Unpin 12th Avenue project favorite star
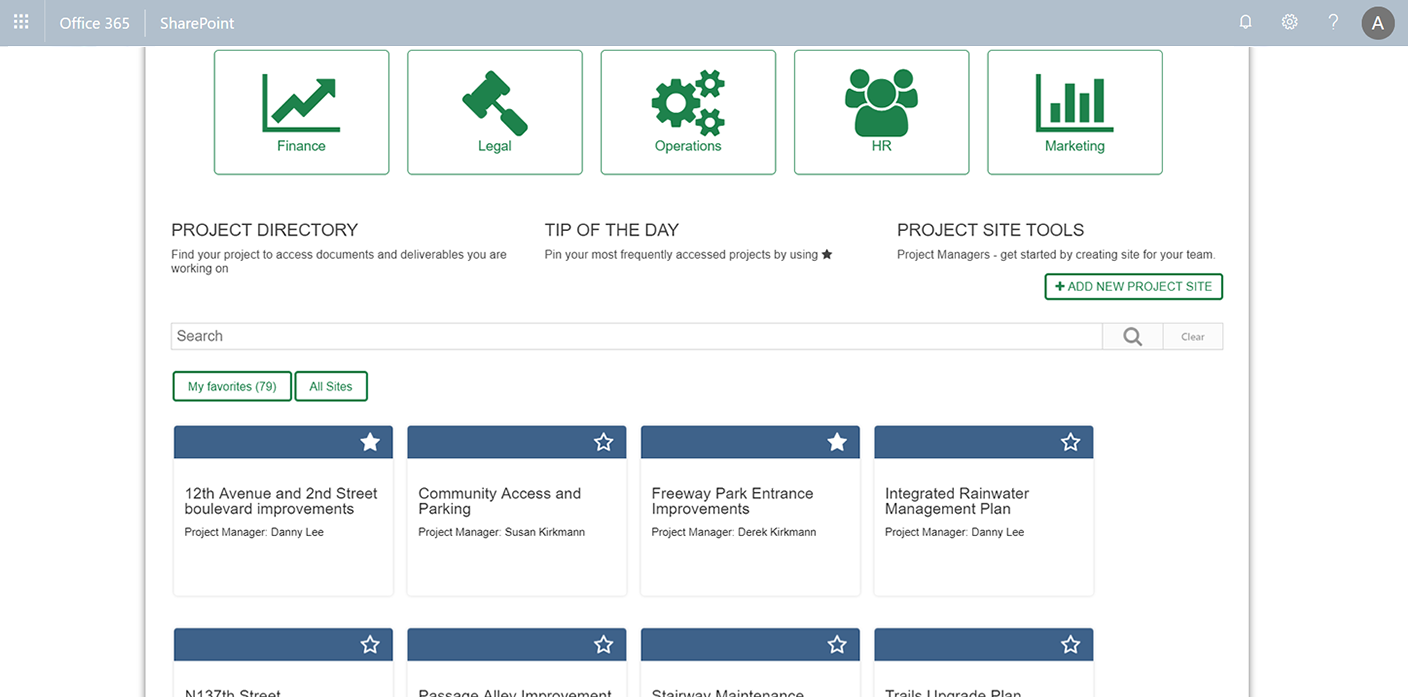This screenshot has height=697, width=1408. pyautogui.click(x=370, y=442)
